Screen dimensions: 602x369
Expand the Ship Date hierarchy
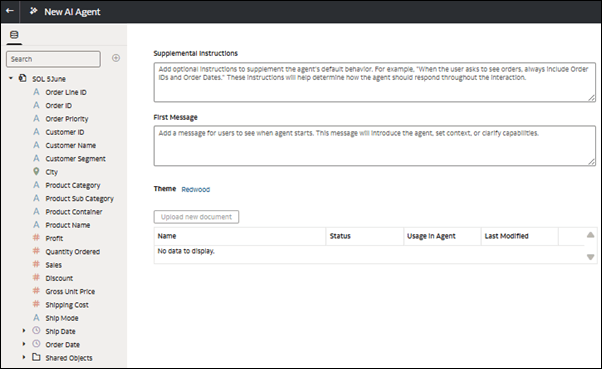(x=24, y=331)
